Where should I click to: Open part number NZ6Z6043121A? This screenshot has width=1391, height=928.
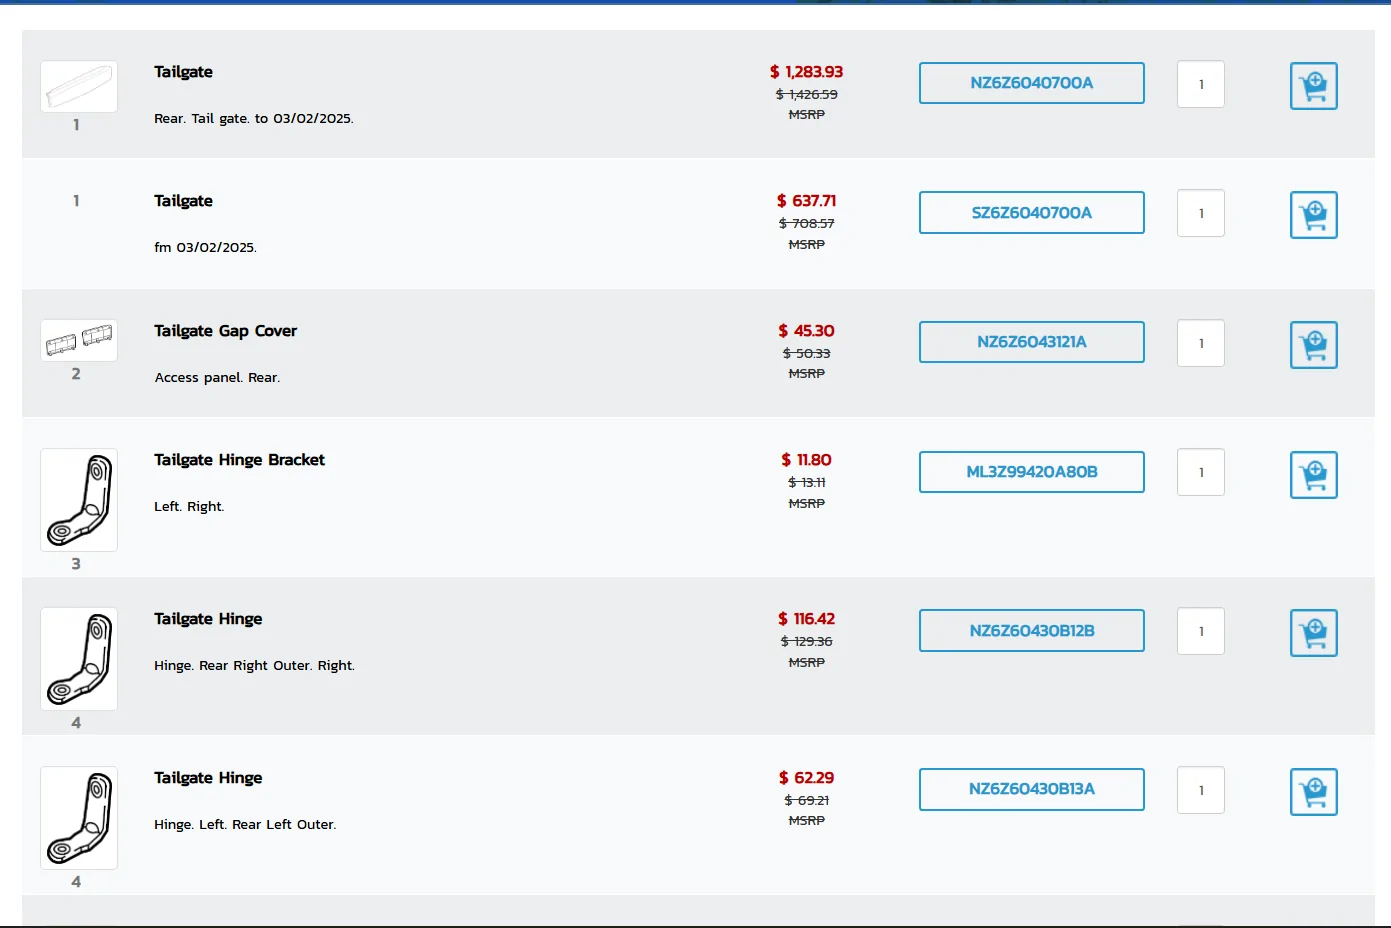[1032, 342]
